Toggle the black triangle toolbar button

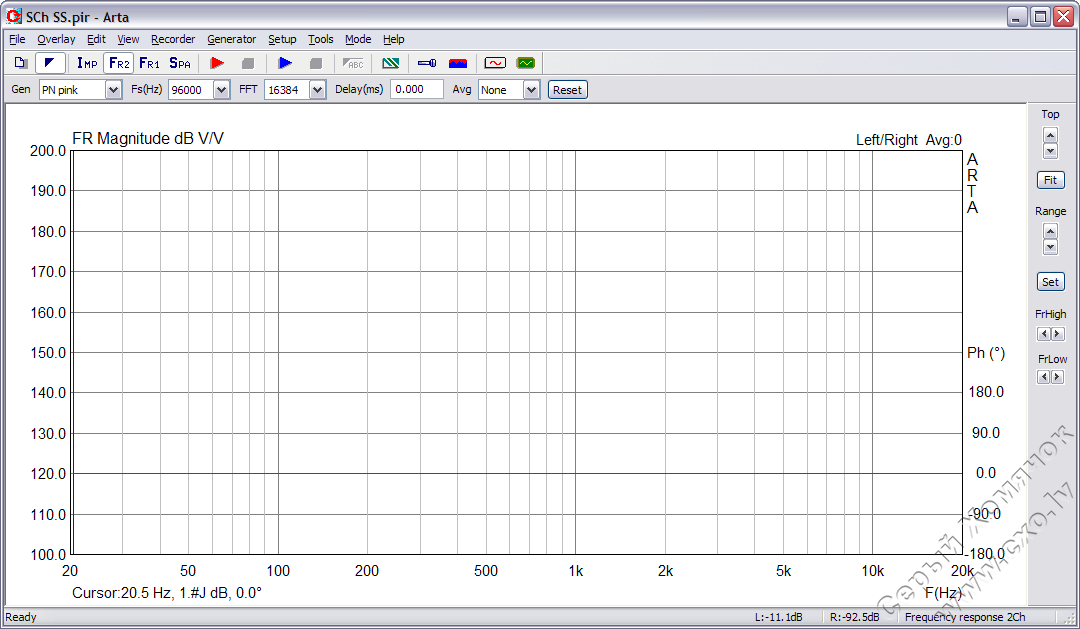click(50, 63)
